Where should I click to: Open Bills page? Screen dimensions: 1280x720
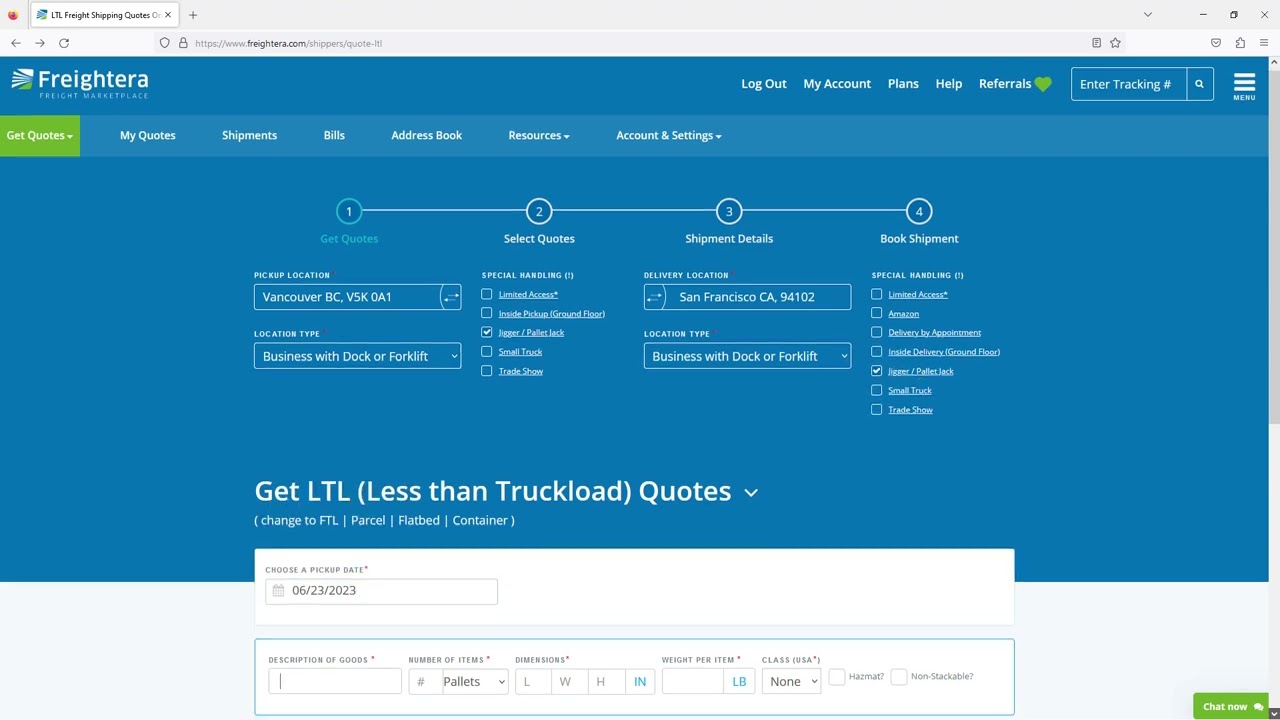(x=334, y=135)
